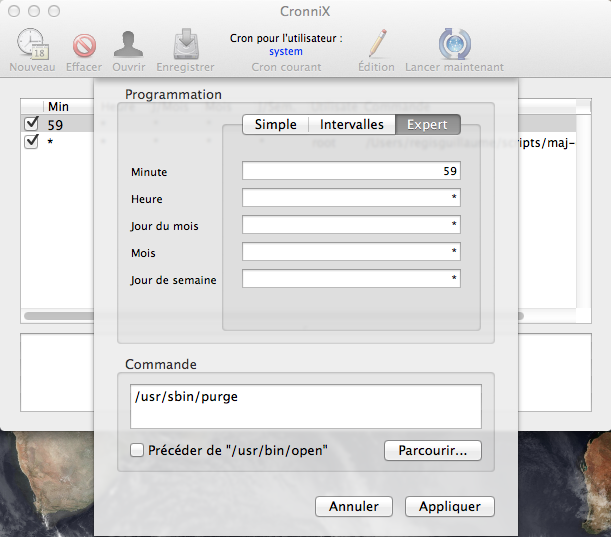Screen dimensions: 611x537
Task: Click the blue 'system' user link
Action: [286, 51]
